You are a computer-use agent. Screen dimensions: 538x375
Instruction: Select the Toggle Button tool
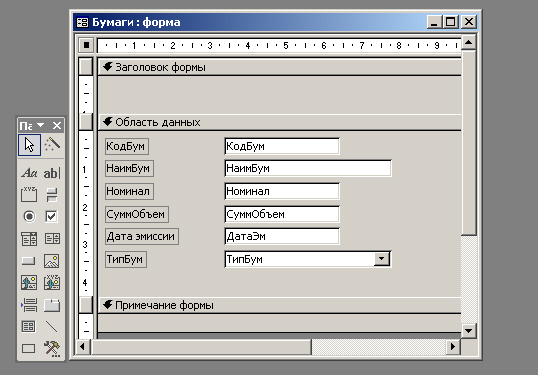coord(52,195)
